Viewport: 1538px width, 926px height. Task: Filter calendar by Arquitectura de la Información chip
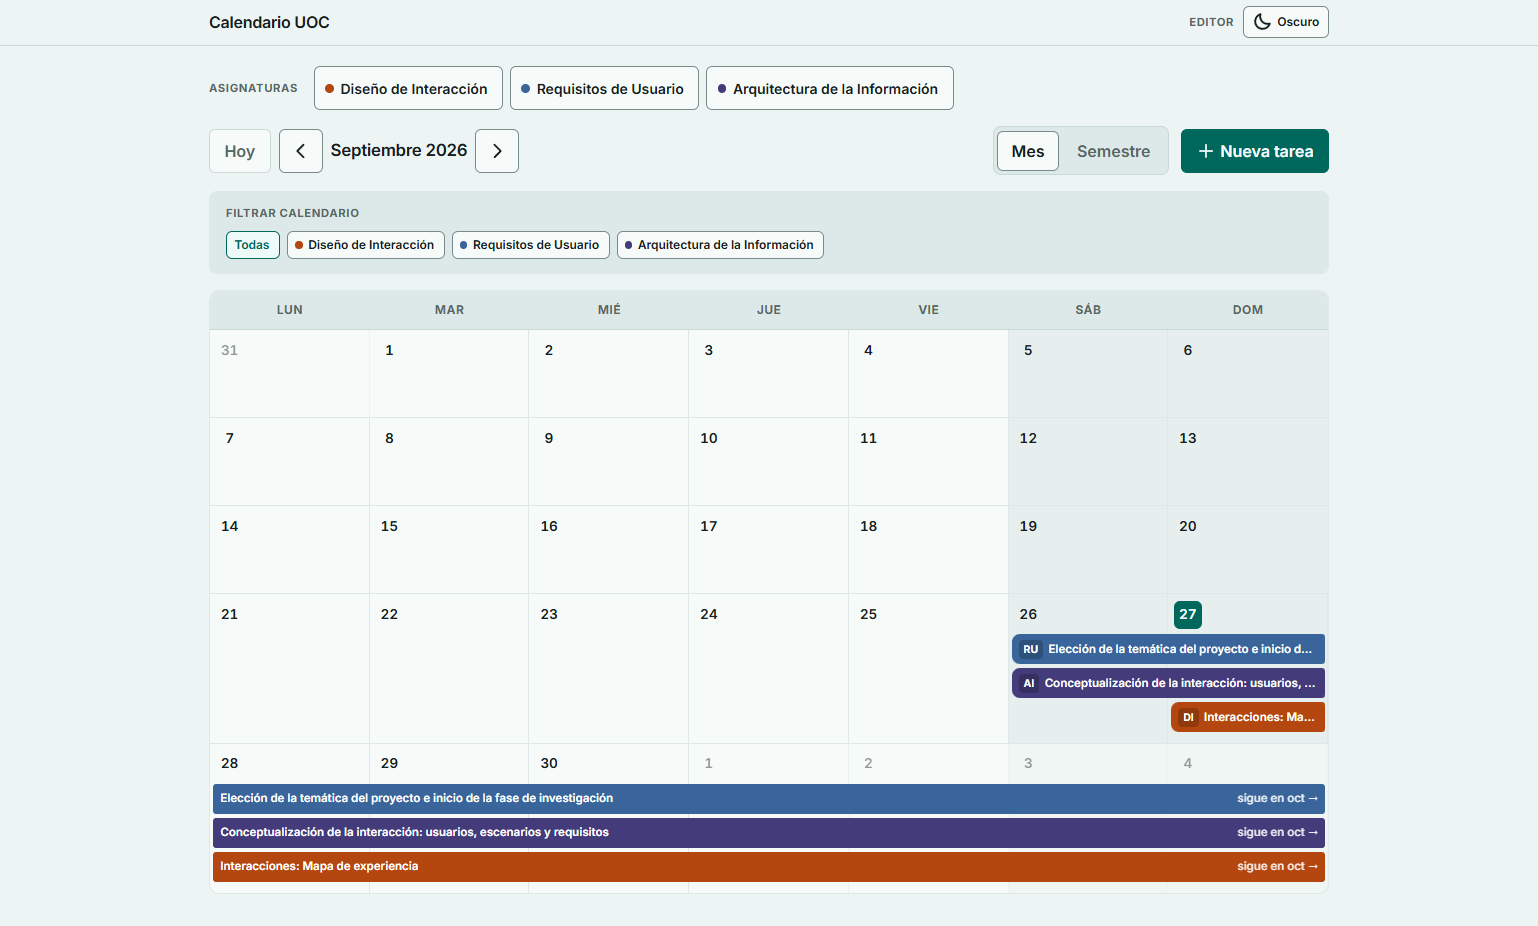720,245
